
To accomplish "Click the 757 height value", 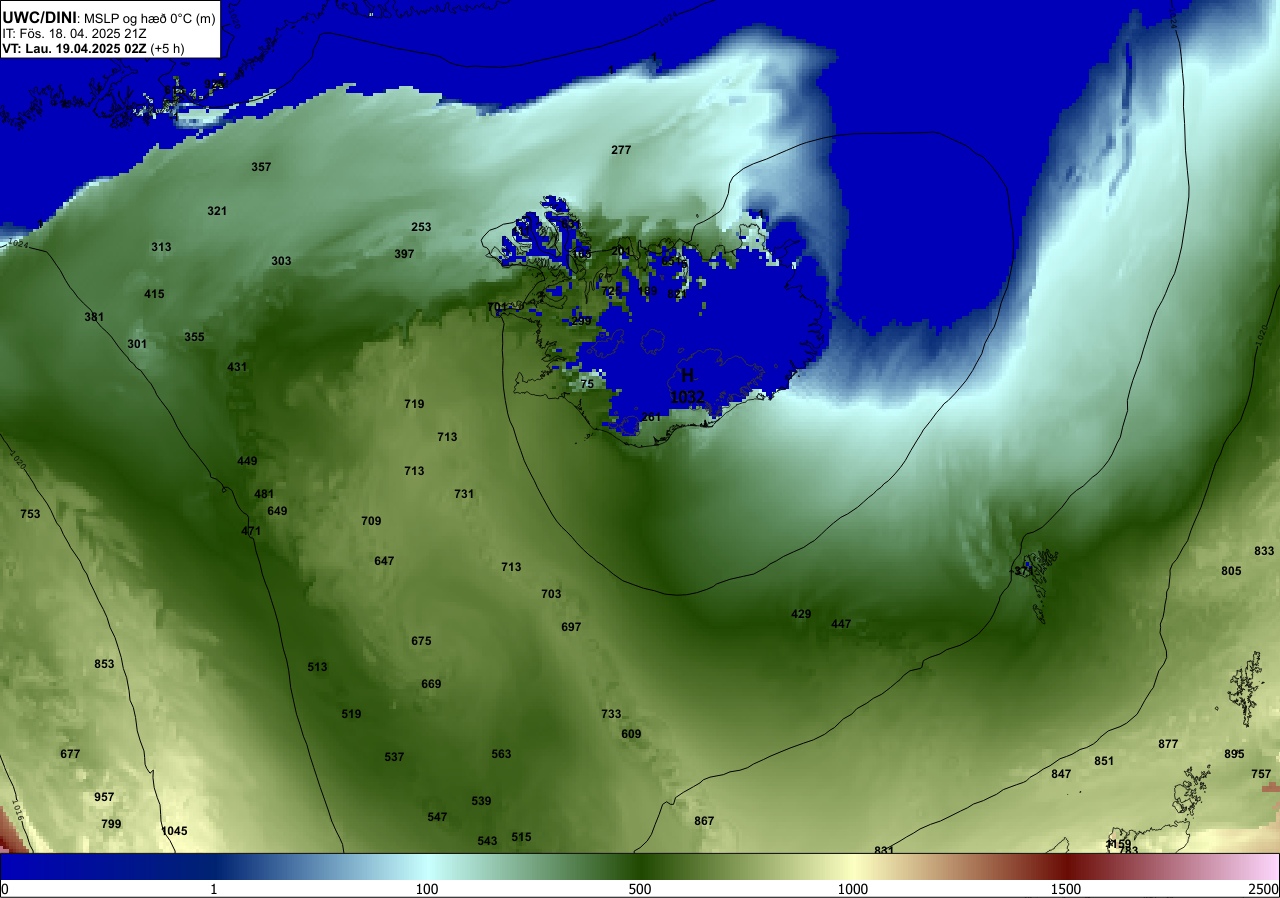I will coord(1261,774).
